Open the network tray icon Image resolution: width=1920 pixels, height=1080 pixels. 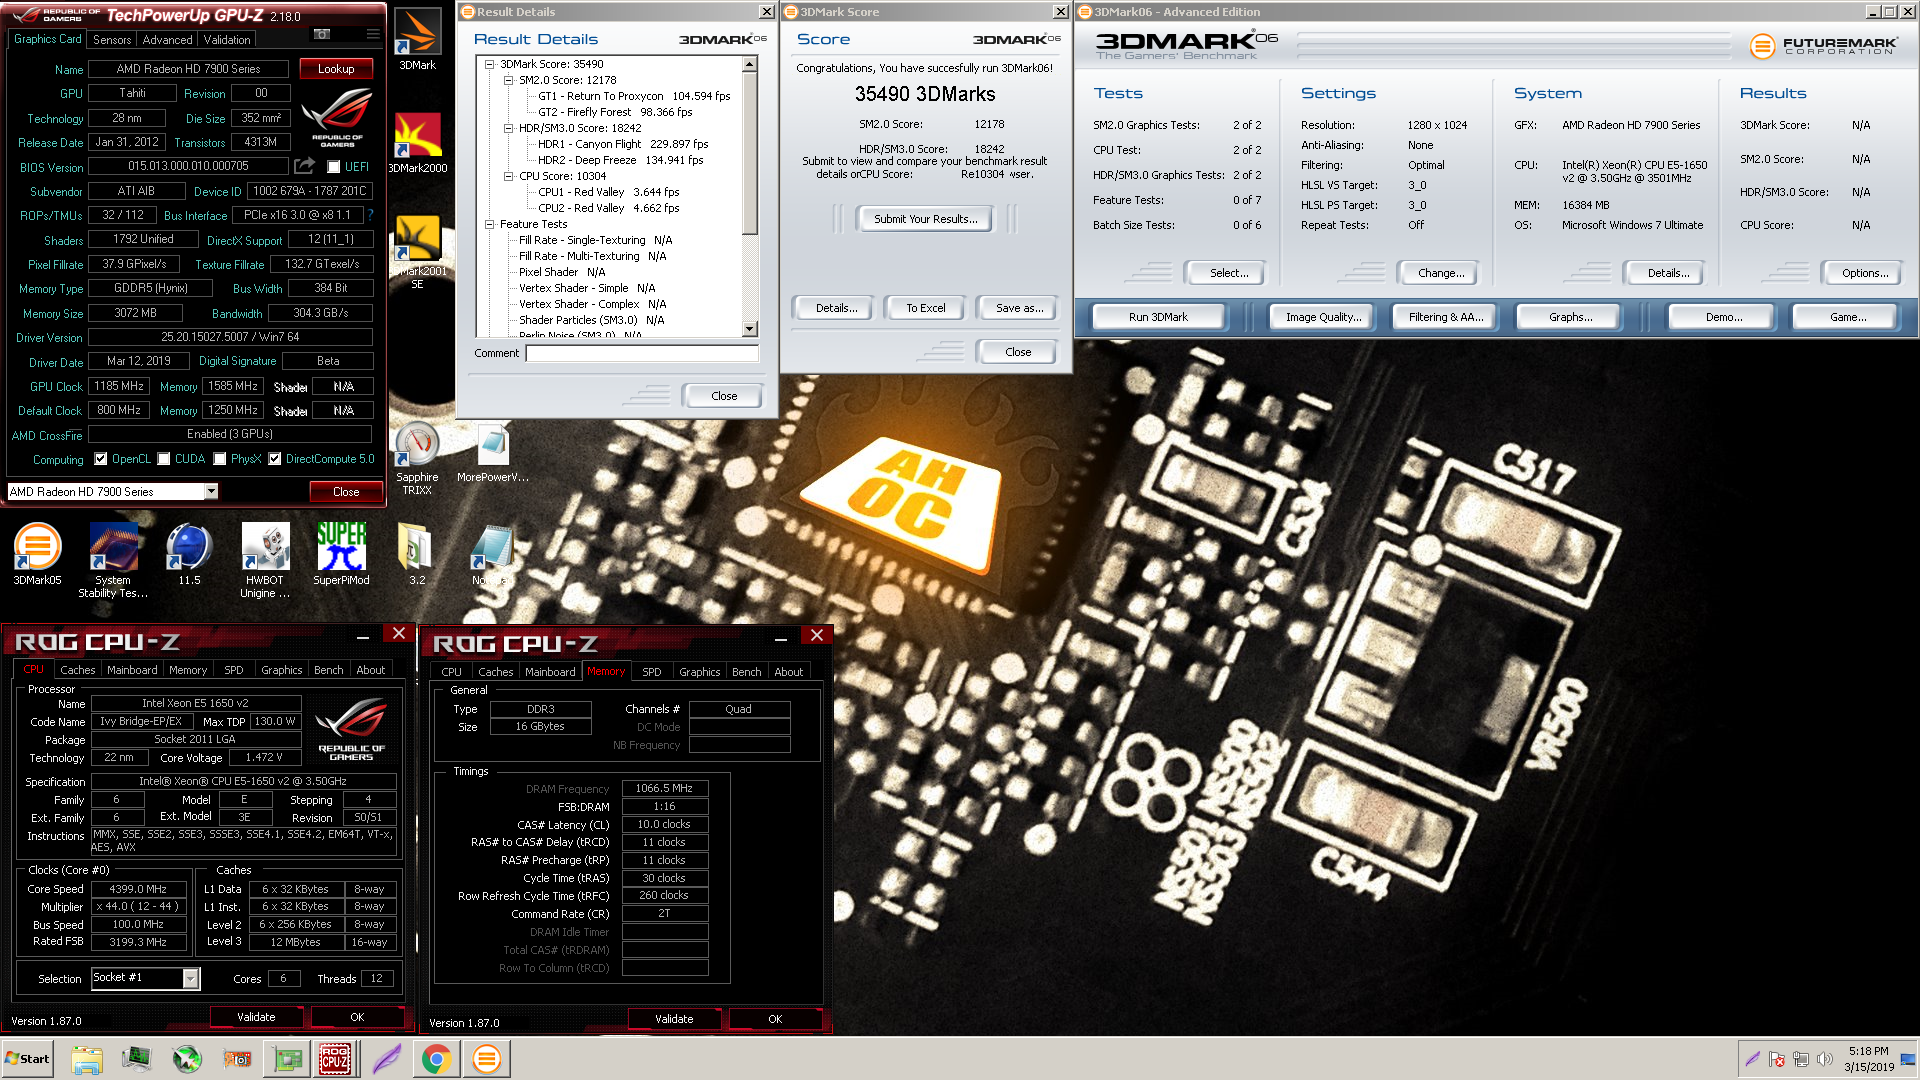pos(1801,1059)
